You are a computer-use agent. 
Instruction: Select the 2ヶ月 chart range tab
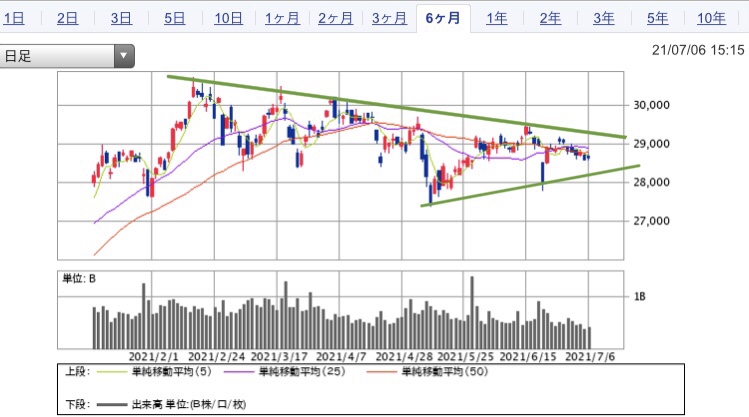pyautogui.click(x=335, y=19)
